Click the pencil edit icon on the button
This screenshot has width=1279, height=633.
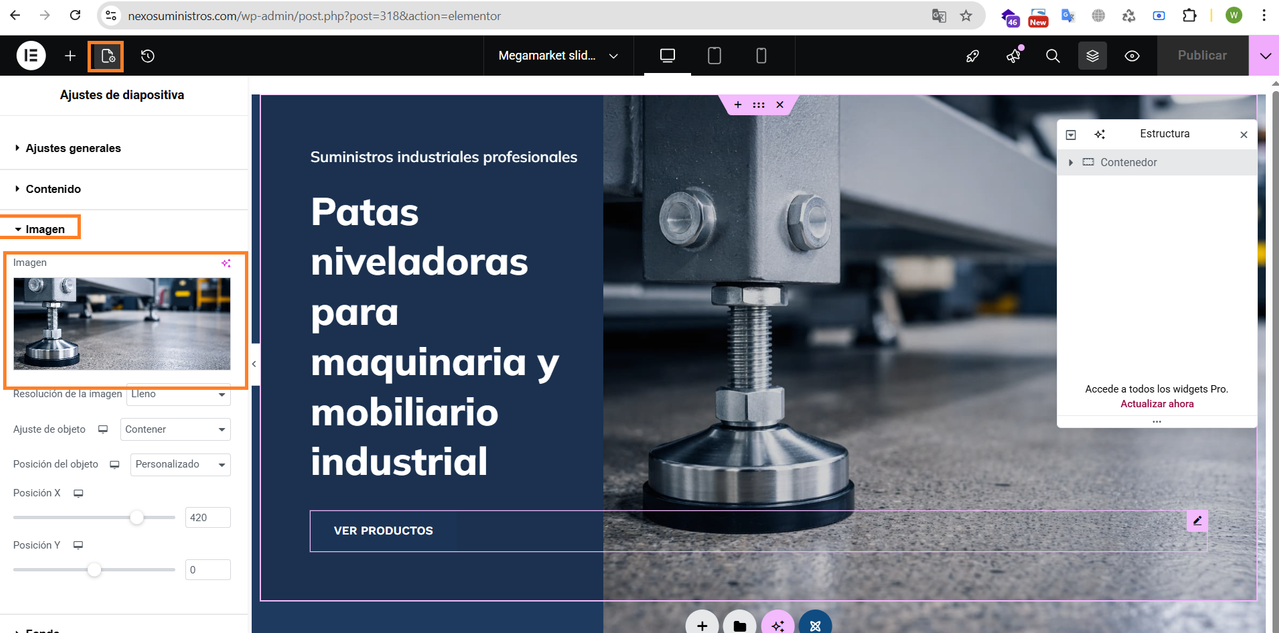(x=1197, y=521)
